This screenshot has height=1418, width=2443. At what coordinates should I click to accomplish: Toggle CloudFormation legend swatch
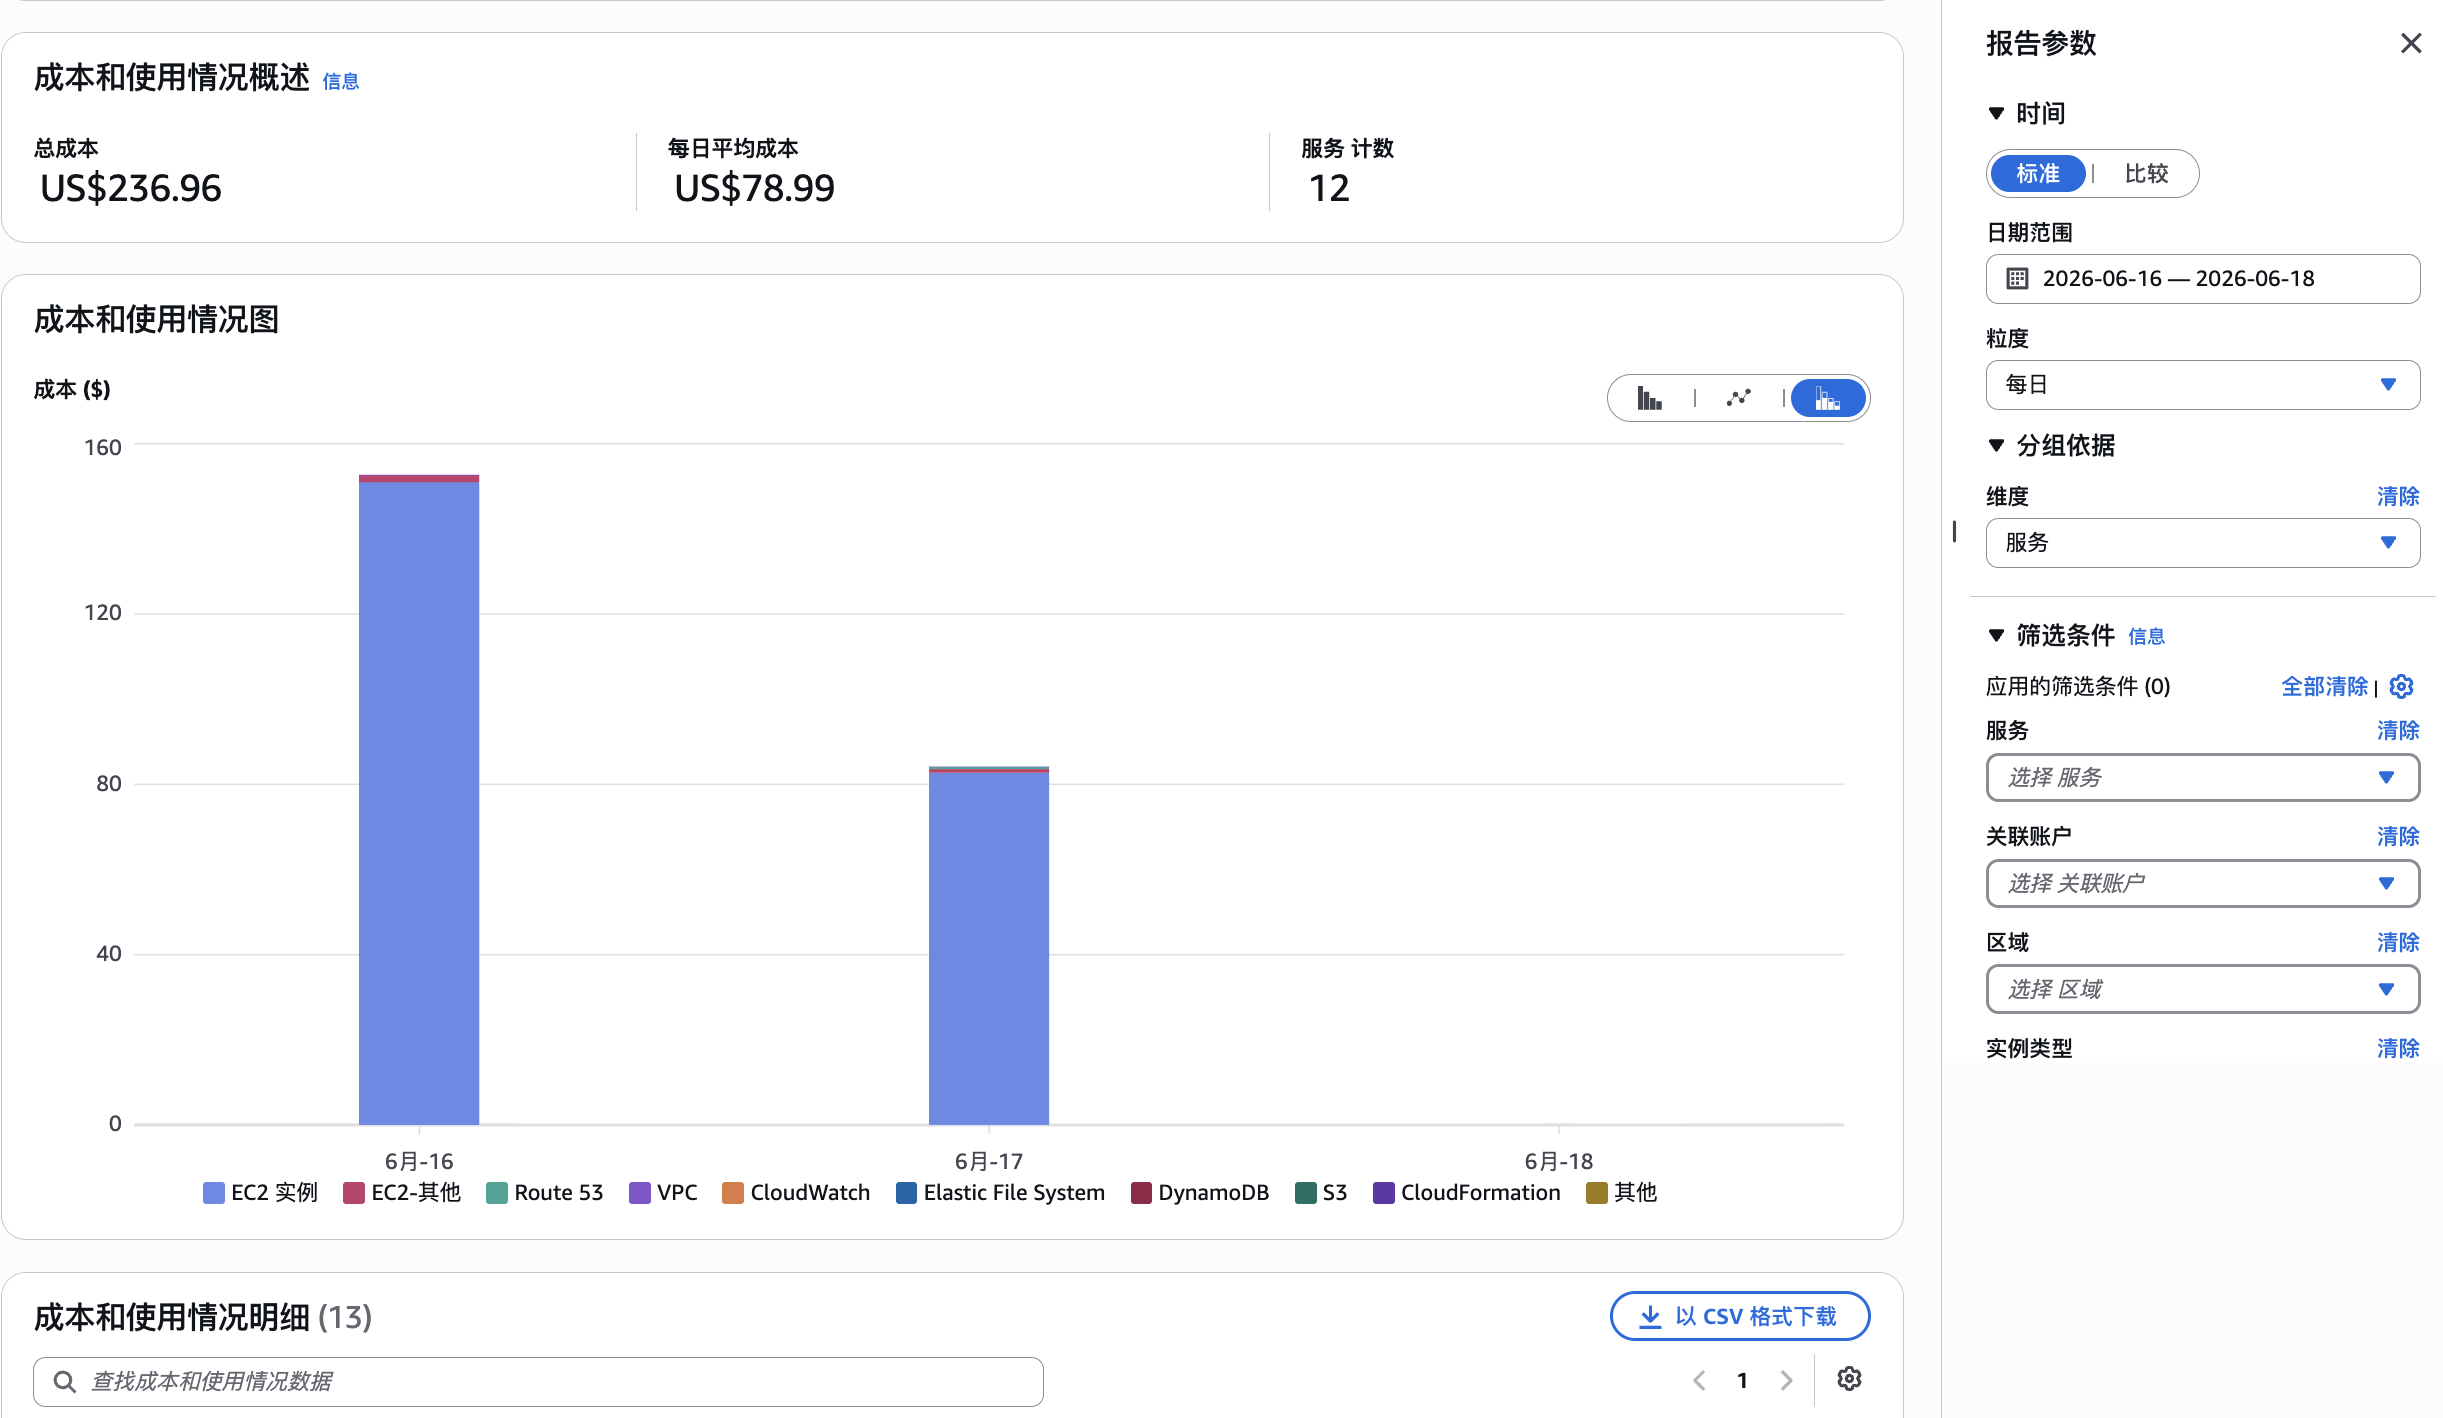(x=1383, y=1193)
